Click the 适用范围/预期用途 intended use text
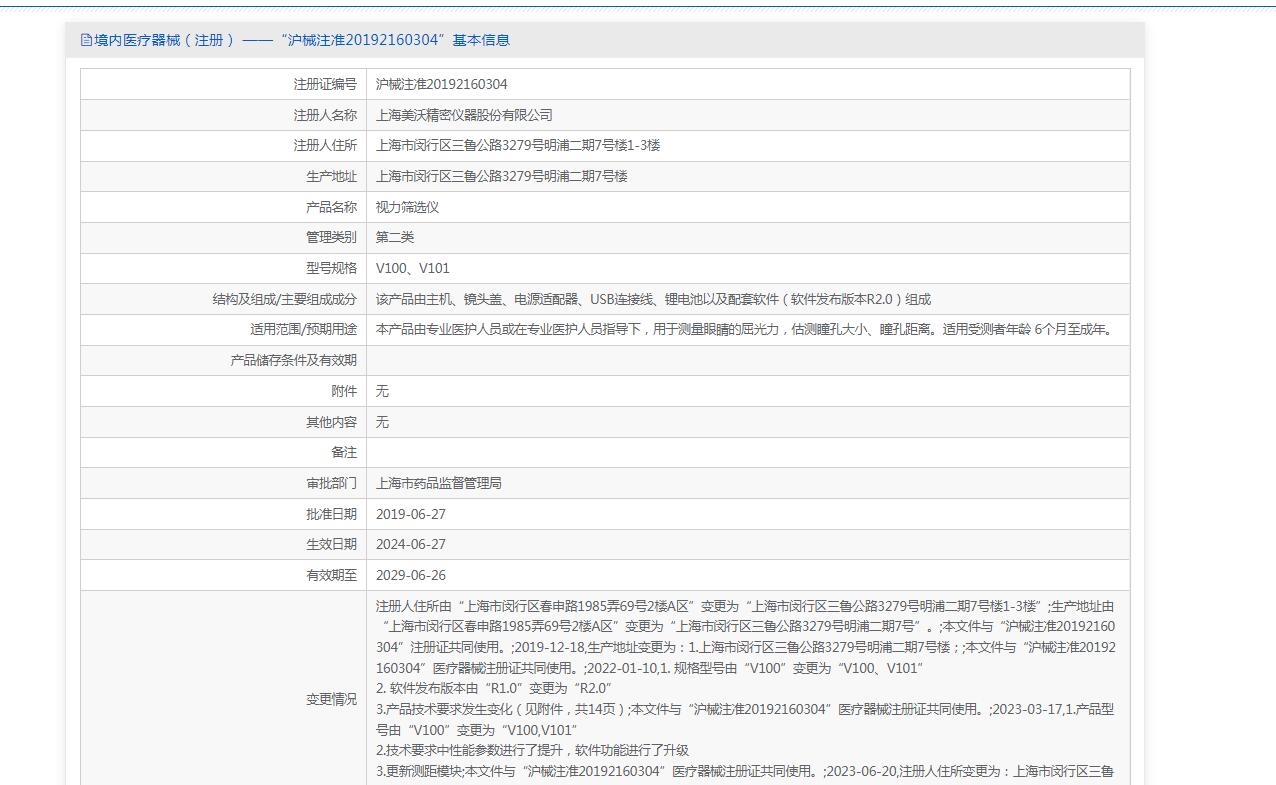This screenshot has width=1276, height=785. 744,329
